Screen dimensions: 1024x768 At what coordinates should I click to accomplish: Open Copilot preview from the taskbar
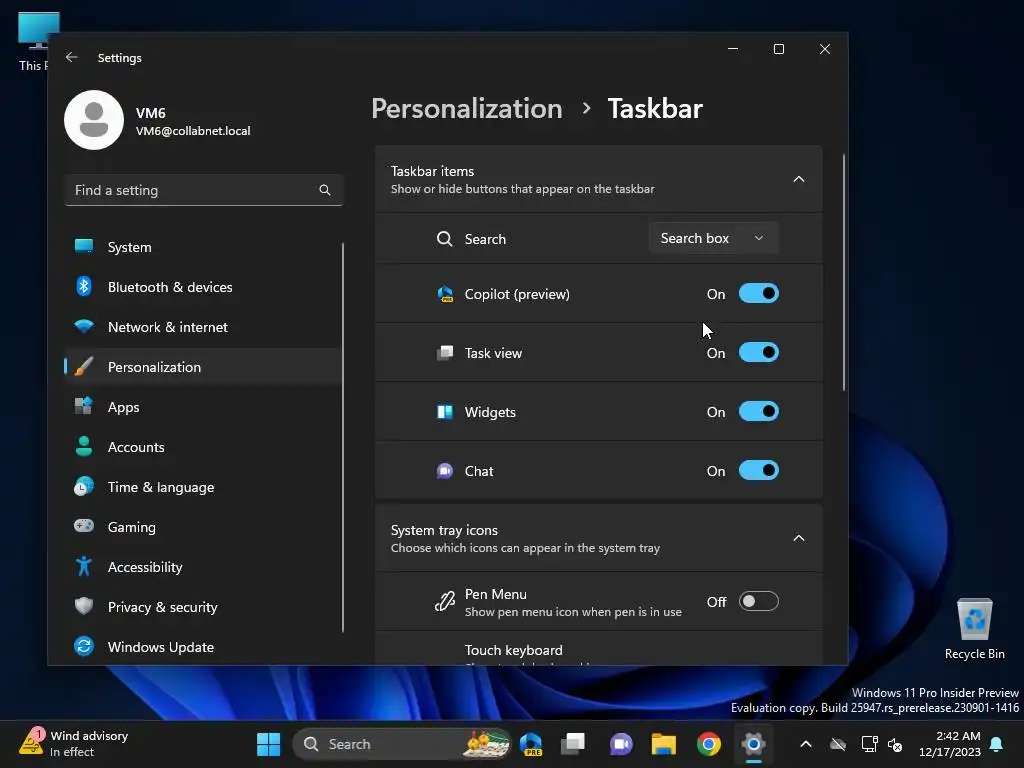tap(531, 744)
